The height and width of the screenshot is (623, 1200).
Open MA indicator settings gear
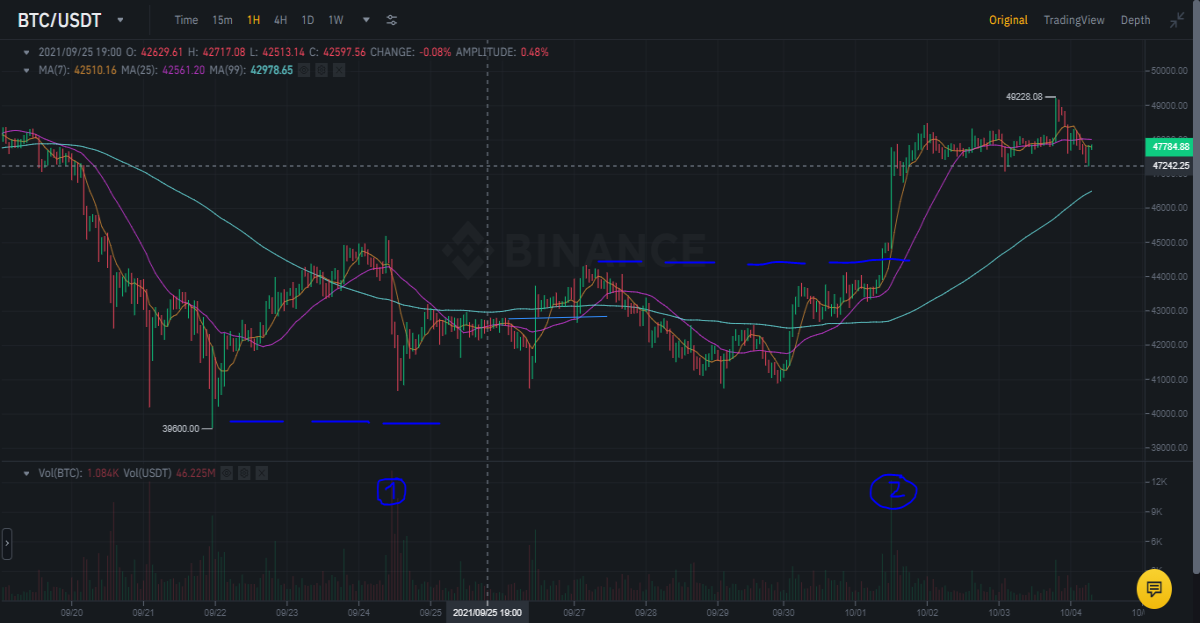[322, 70]
